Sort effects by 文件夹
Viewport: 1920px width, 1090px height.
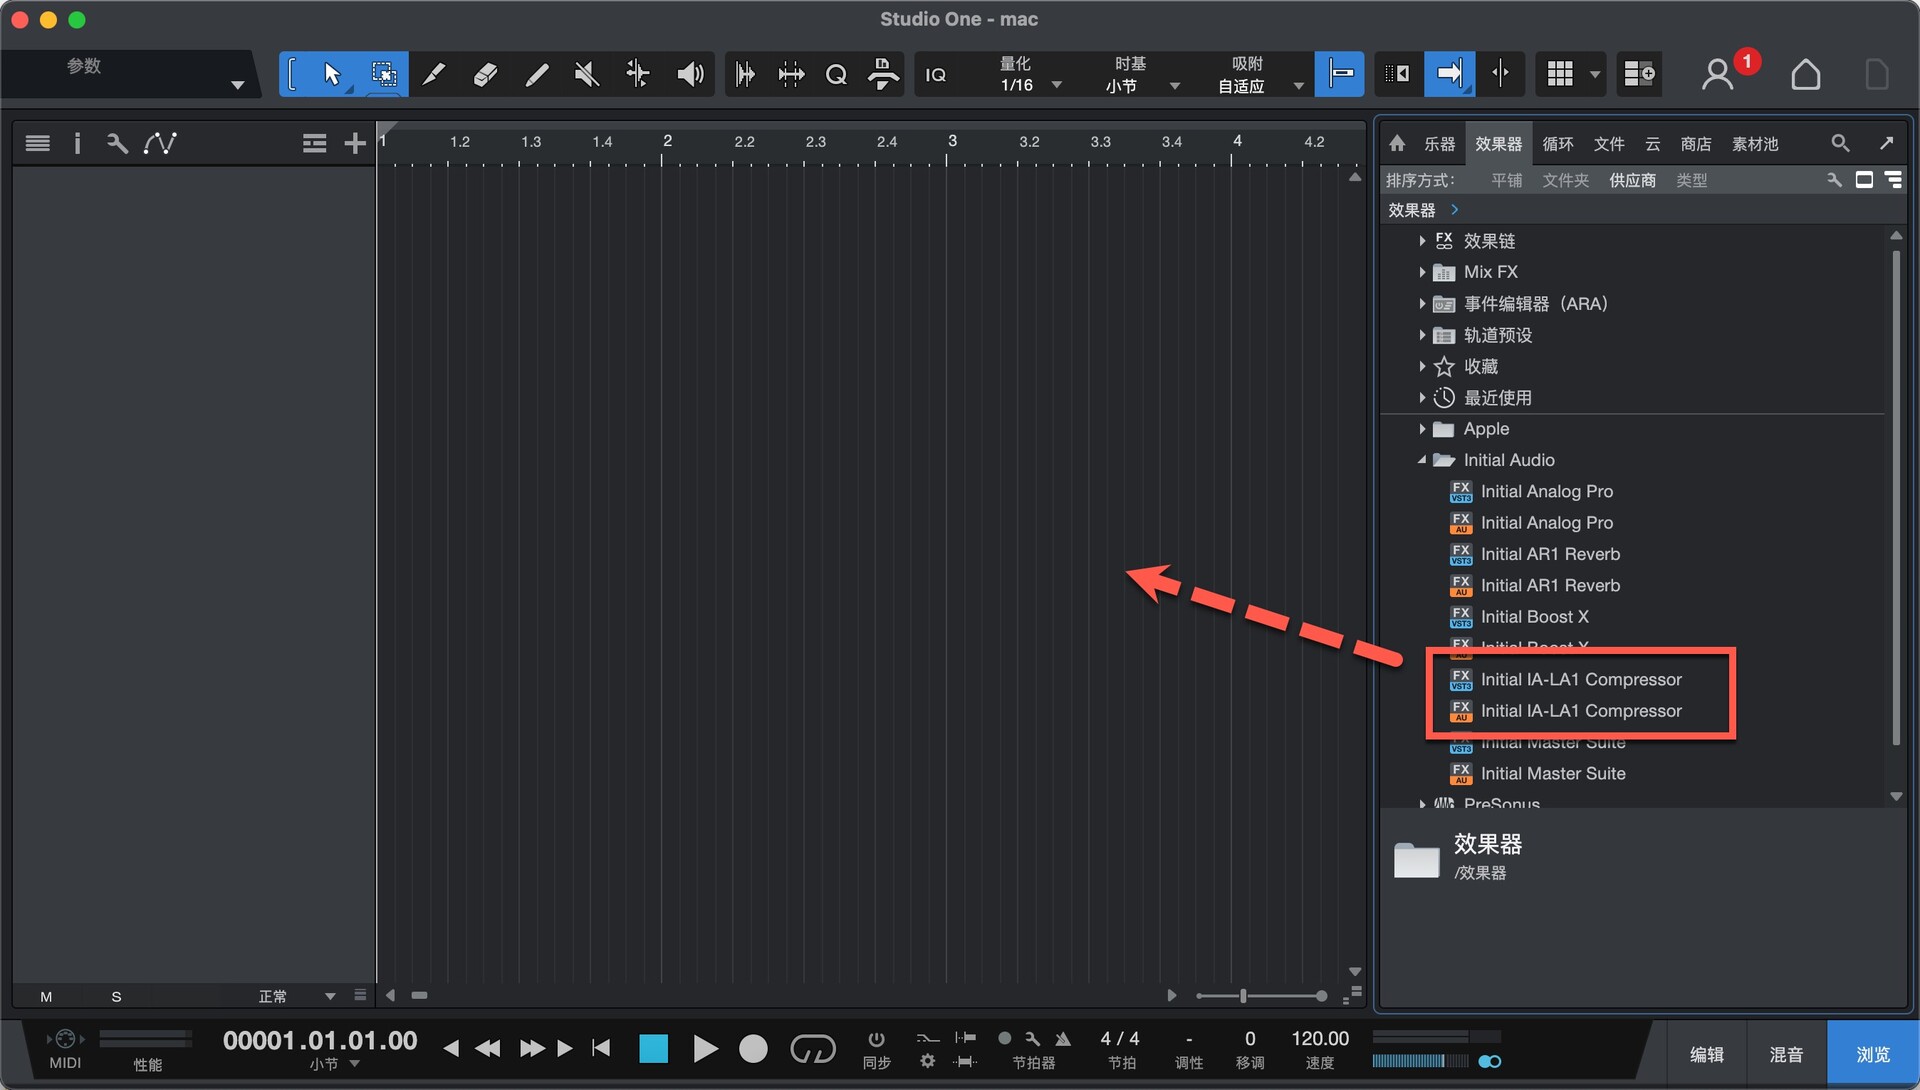(1566, 180)
